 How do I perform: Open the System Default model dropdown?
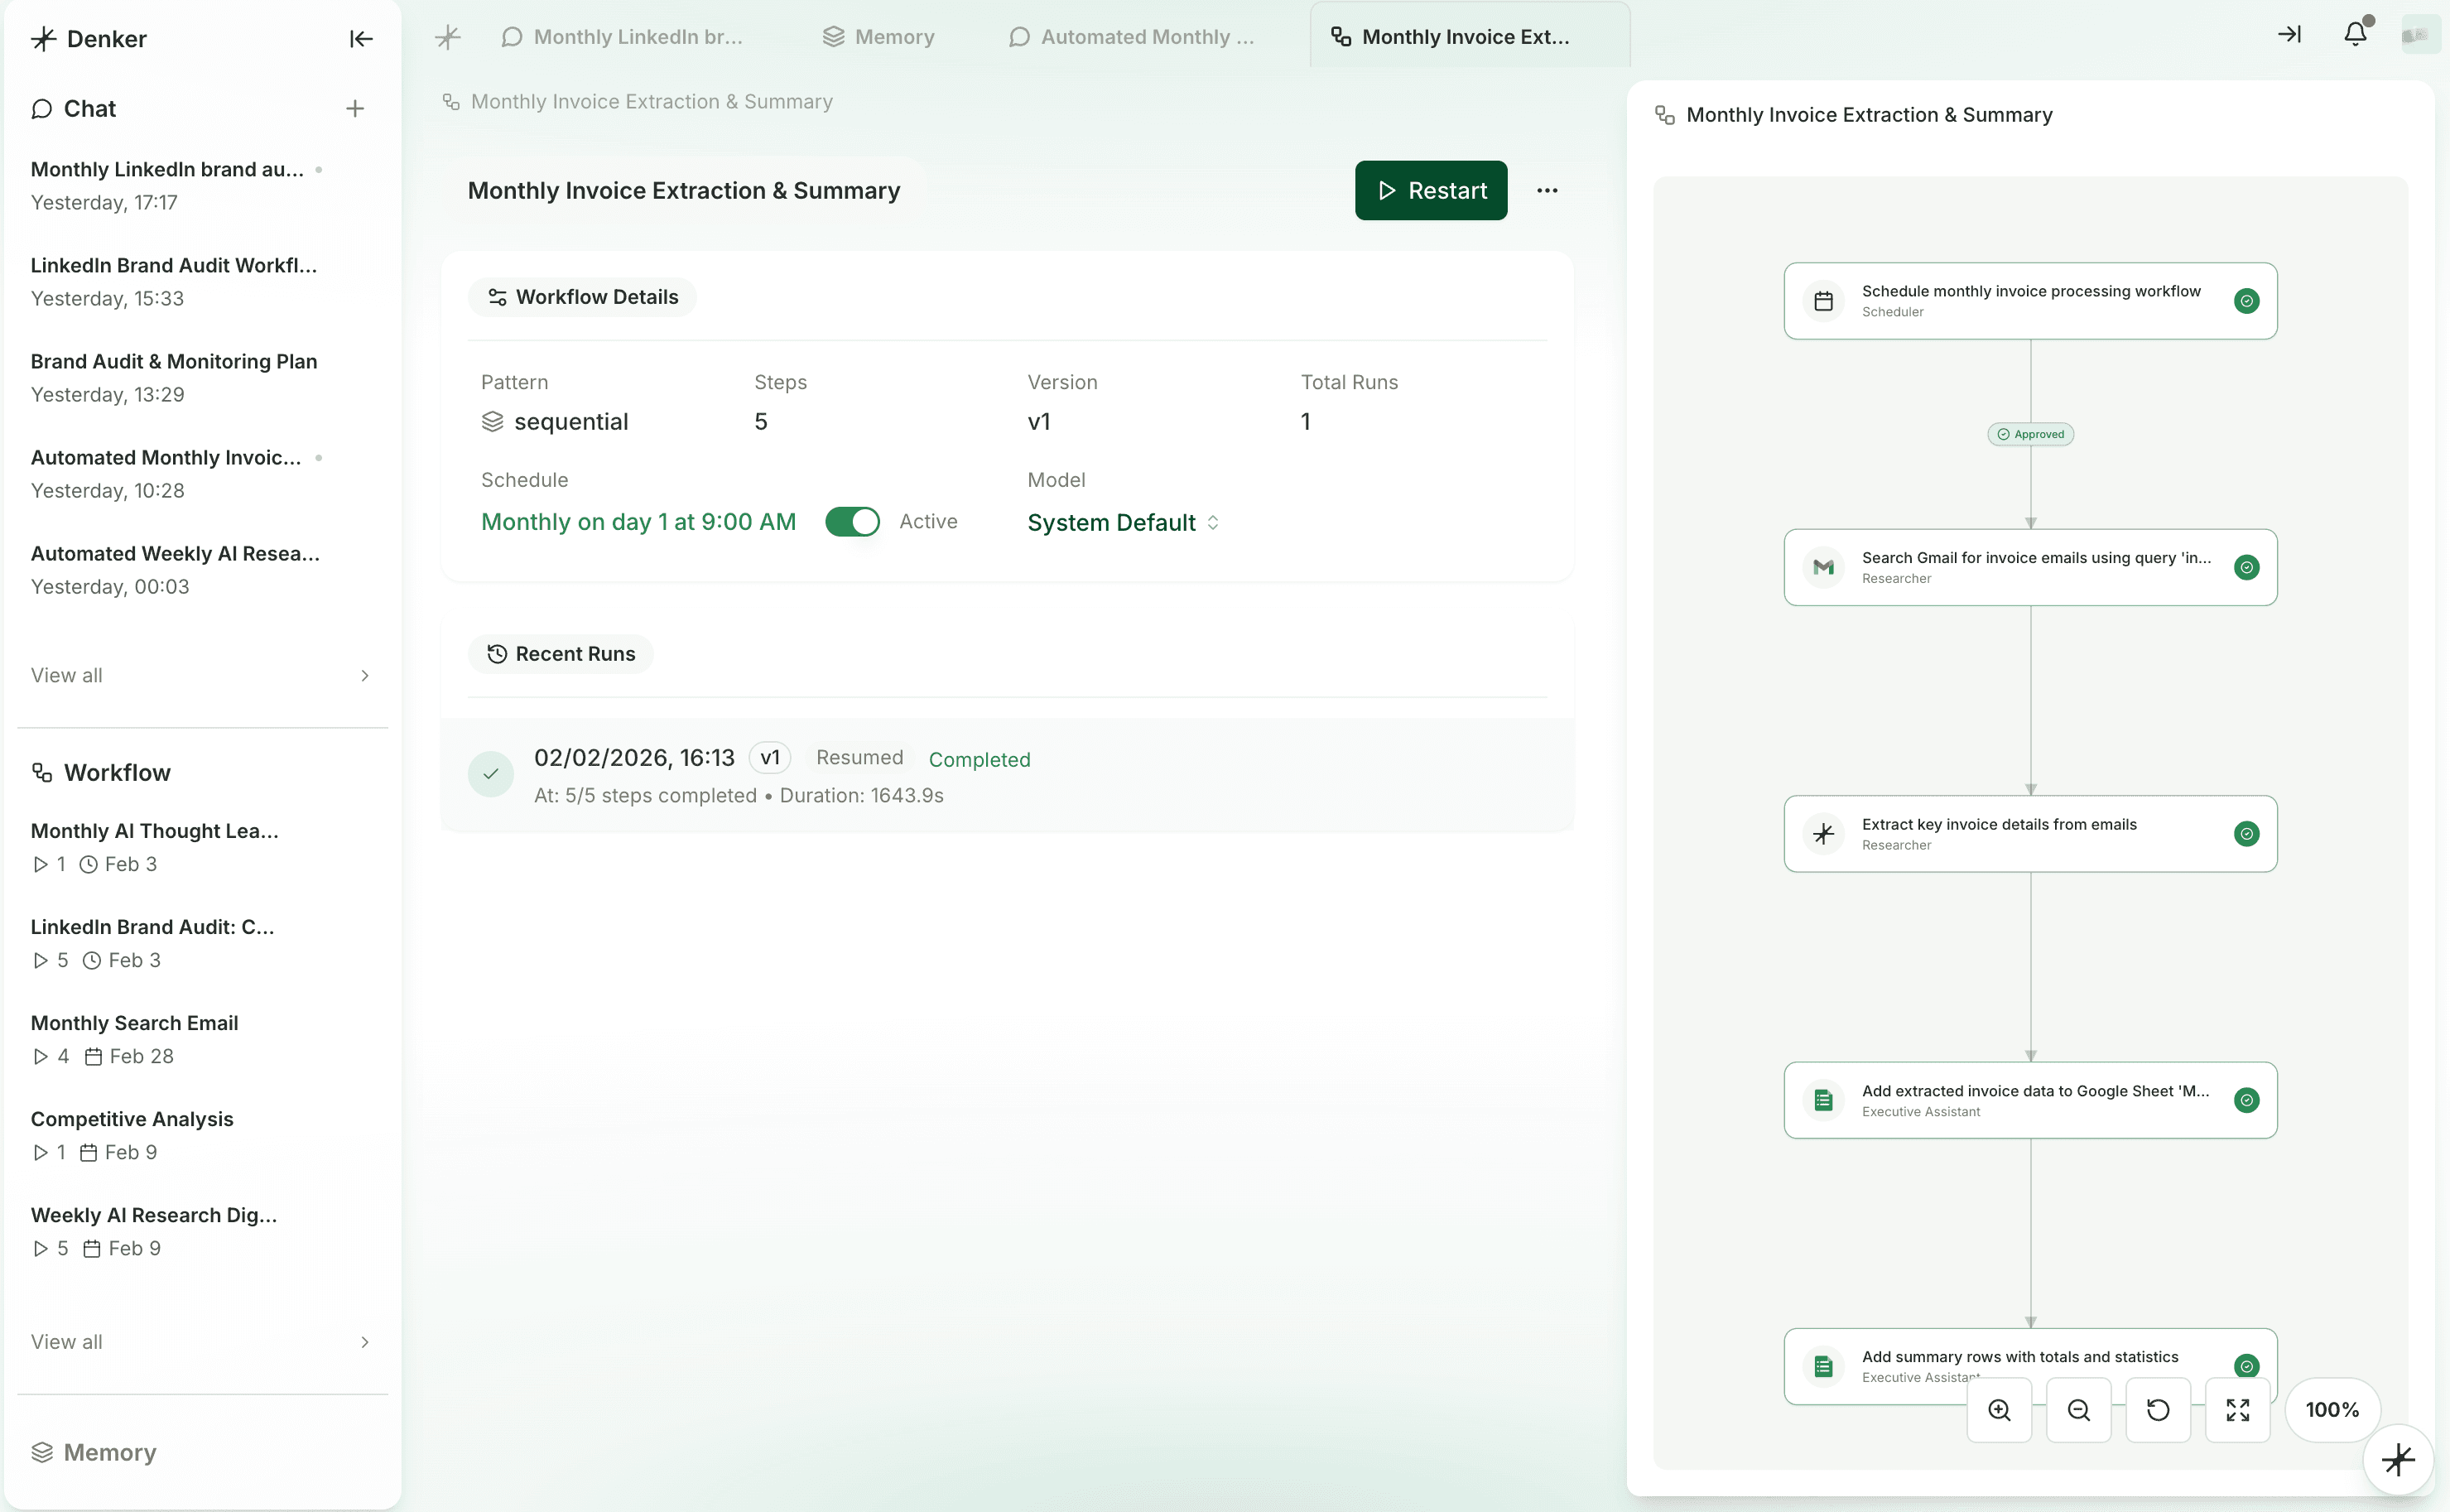tap(1122, 523)
